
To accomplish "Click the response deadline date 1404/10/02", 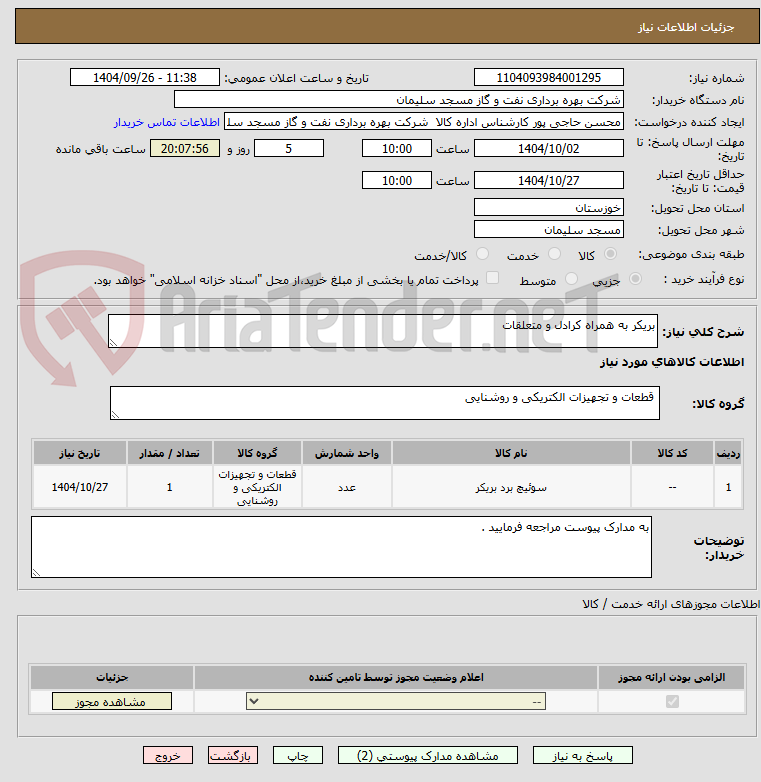I will [549, 149].
